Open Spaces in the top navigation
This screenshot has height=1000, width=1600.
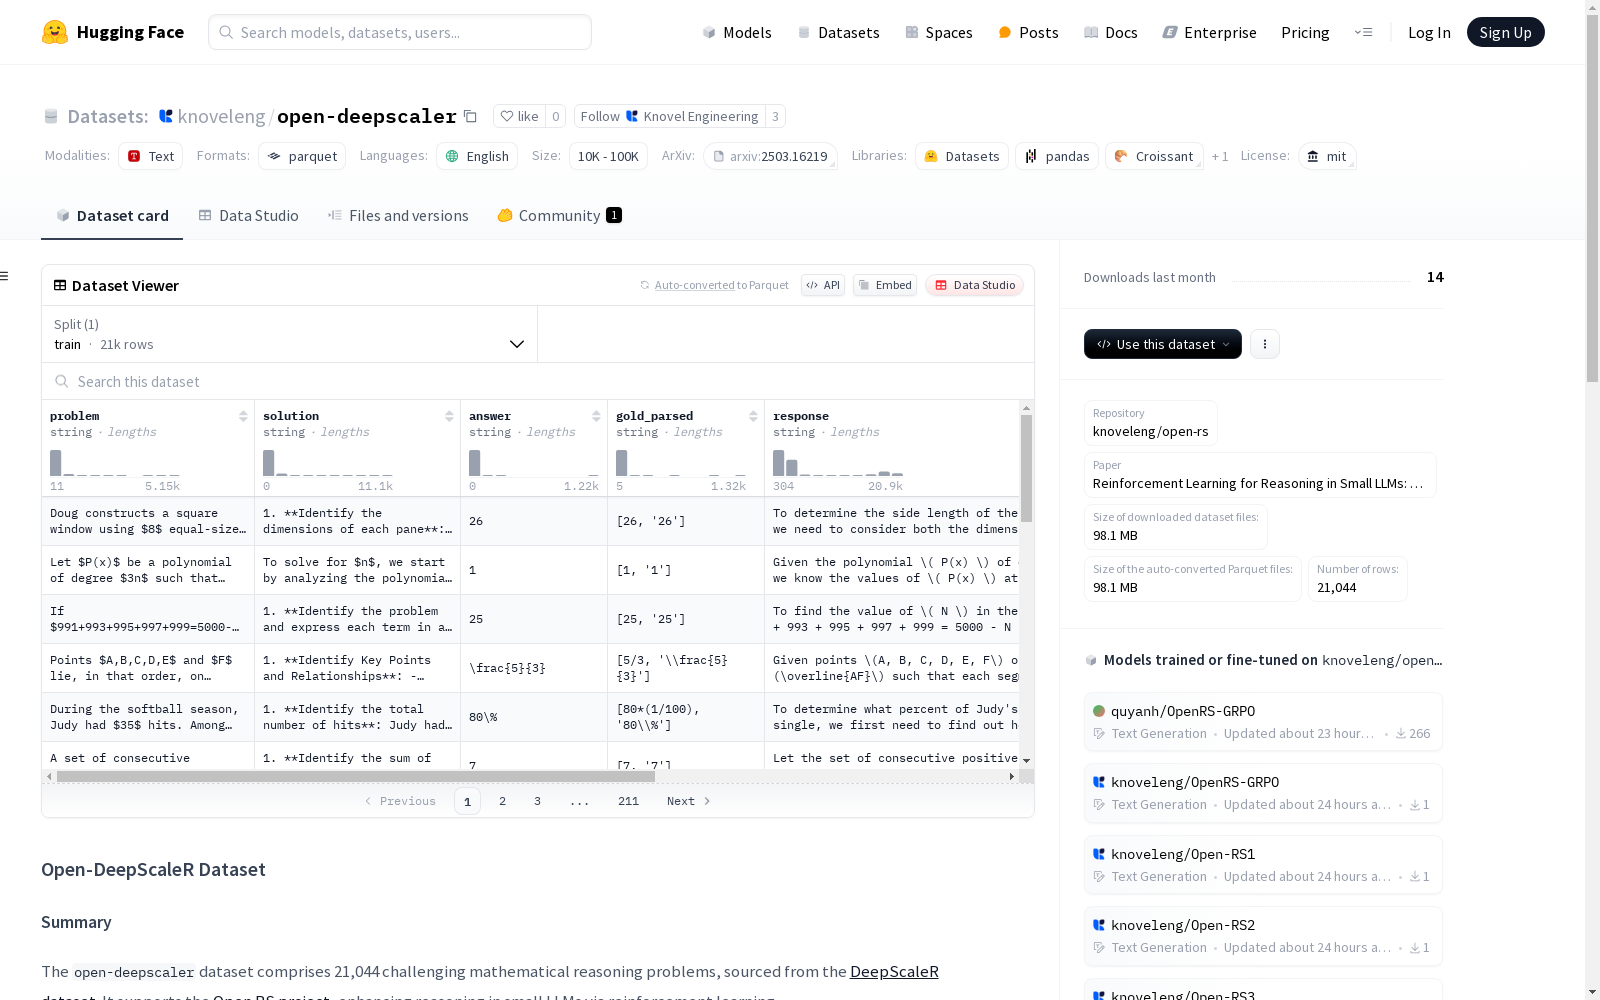pos(939,32)
